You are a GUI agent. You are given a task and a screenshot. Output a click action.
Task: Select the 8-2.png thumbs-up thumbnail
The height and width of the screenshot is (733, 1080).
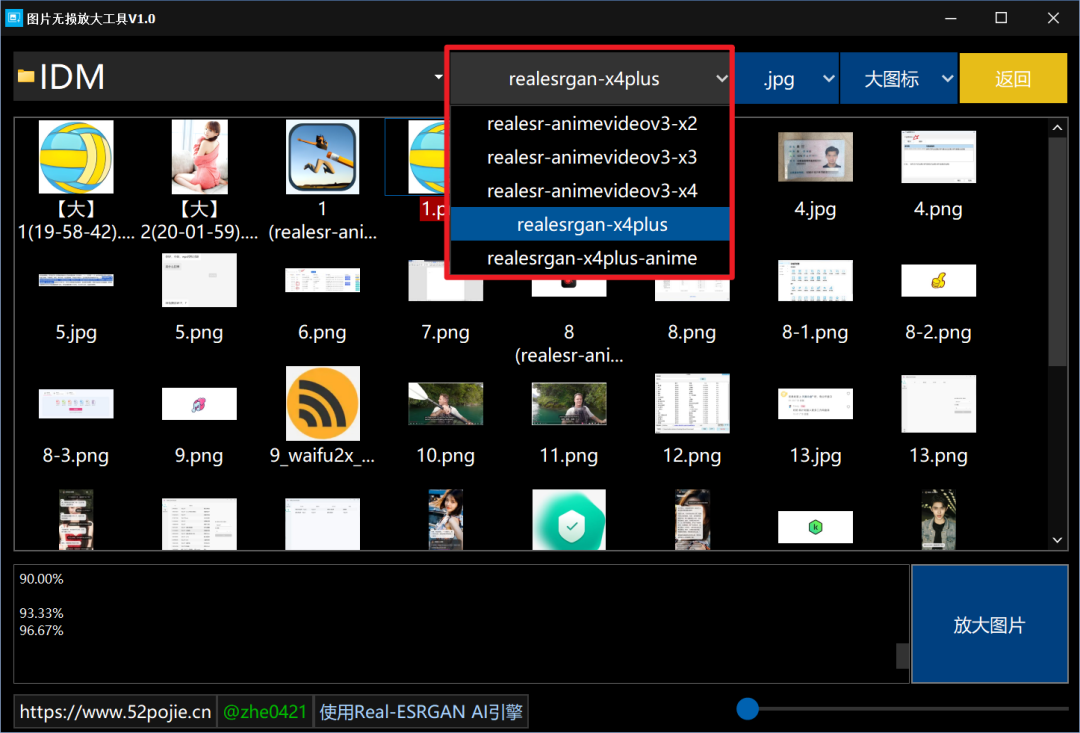click(938, 281)
